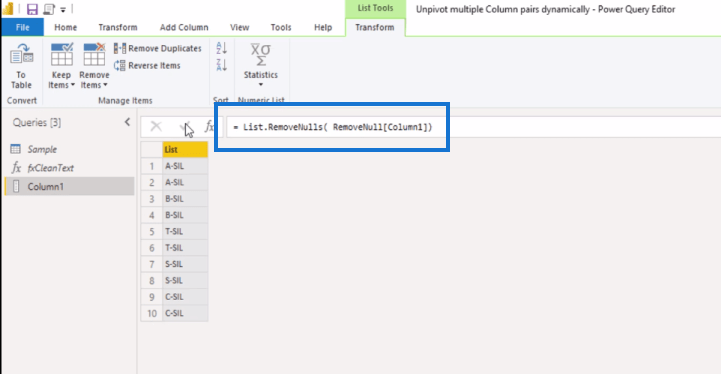Sort the list descending Z to A
Viewport: 721px width, 374px height.
(x=221, y=65)
